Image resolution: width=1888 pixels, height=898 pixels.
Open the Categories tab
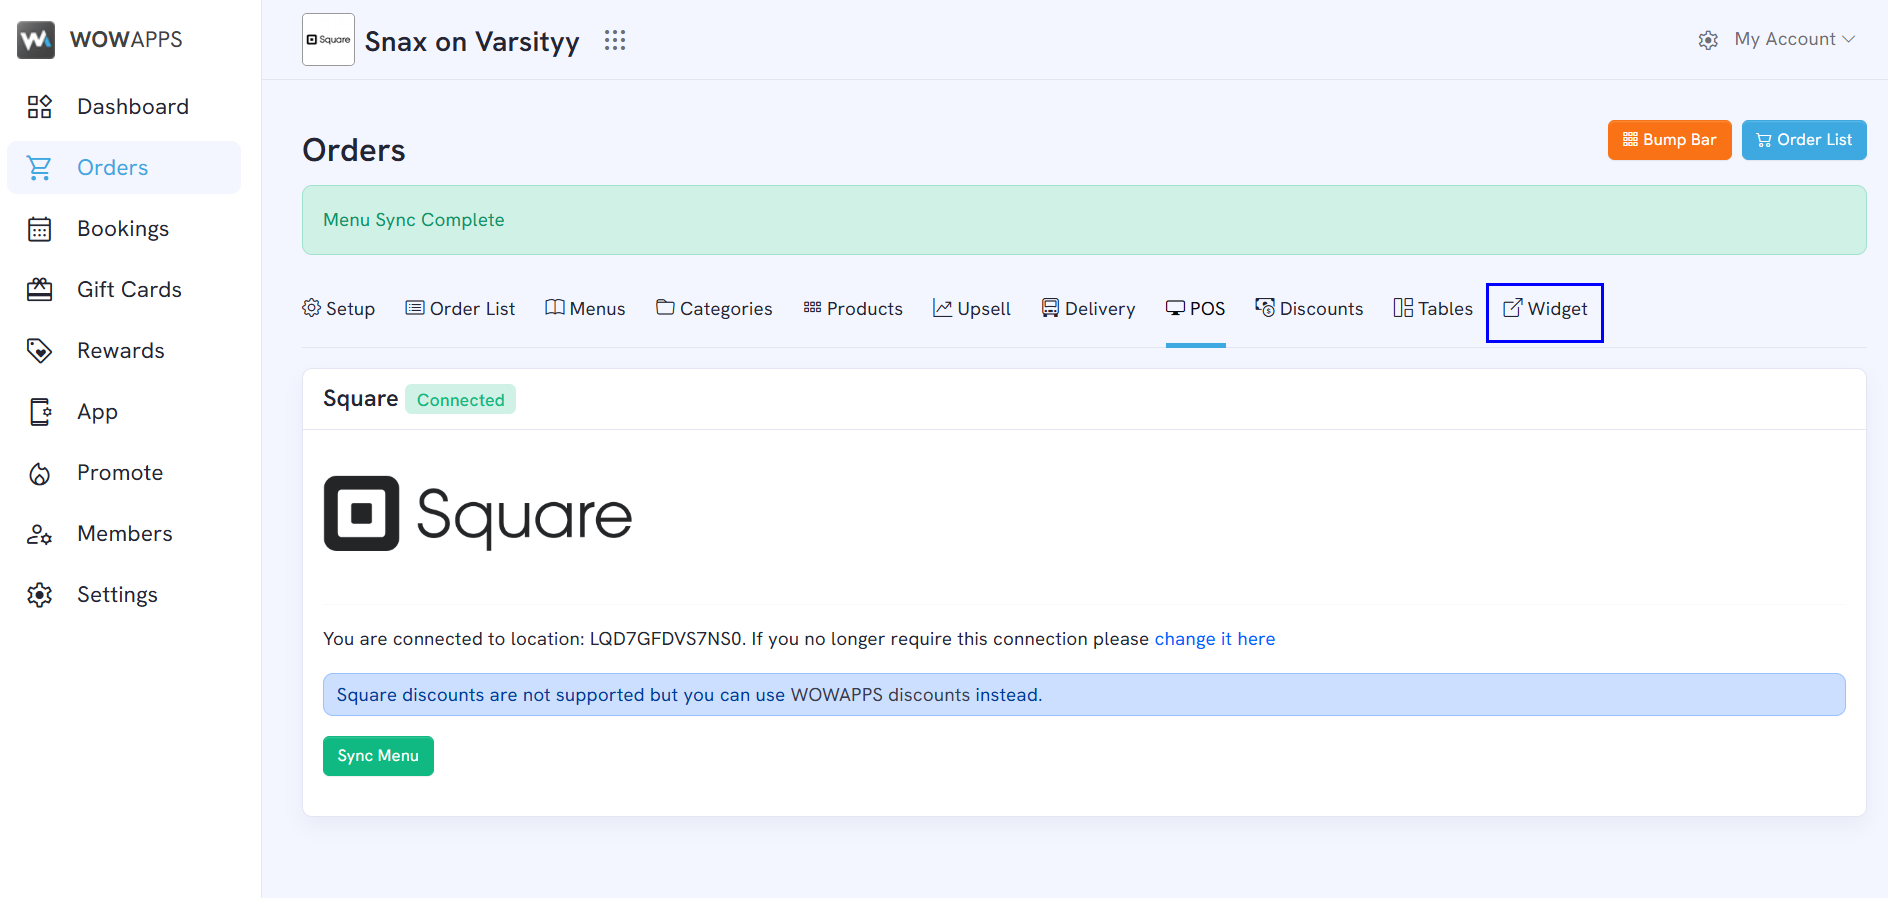click(x=714, y=309)
